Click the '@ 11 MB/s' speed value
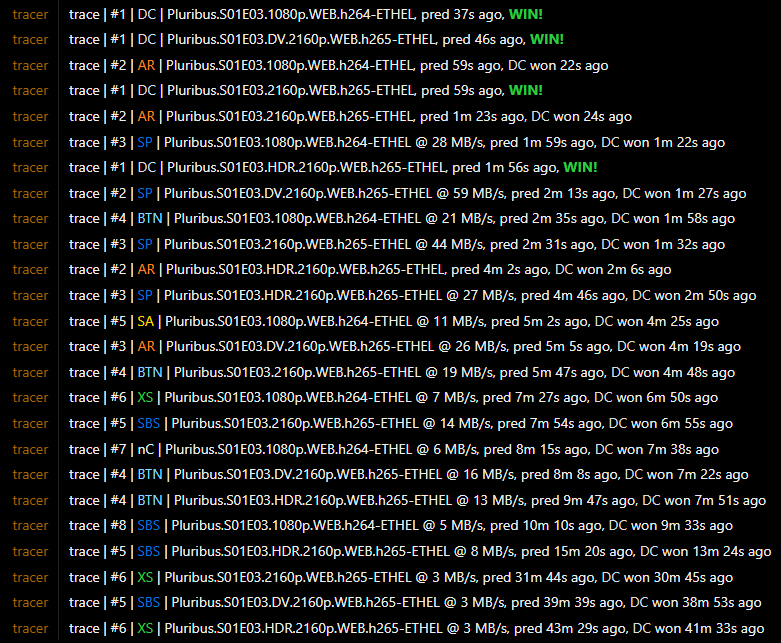This screenshot has width=781, height=643. click(450, 321)
